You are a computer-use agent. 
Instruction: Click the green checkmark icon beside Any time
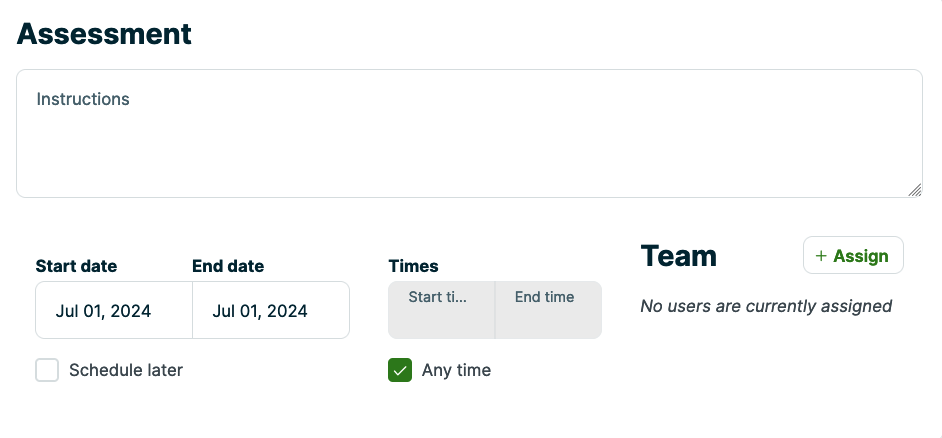pyautogui.click(x=400, y=370)
